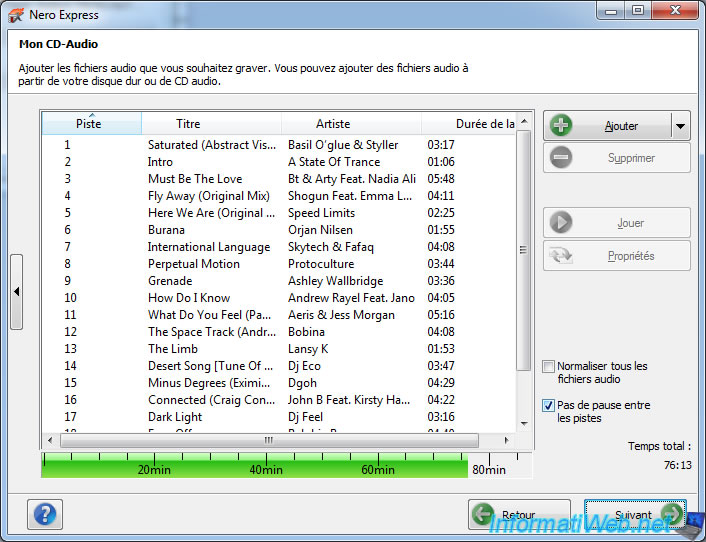The image size is (706, 542).
Task: Expand the left side panel arrow
Action: pyautogui.click(x=16, y=292)
